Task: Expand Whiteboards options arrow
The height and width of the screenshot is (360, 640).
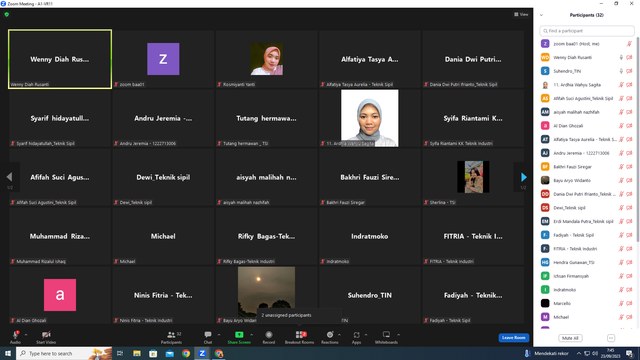Action: (x=398, y=335)
